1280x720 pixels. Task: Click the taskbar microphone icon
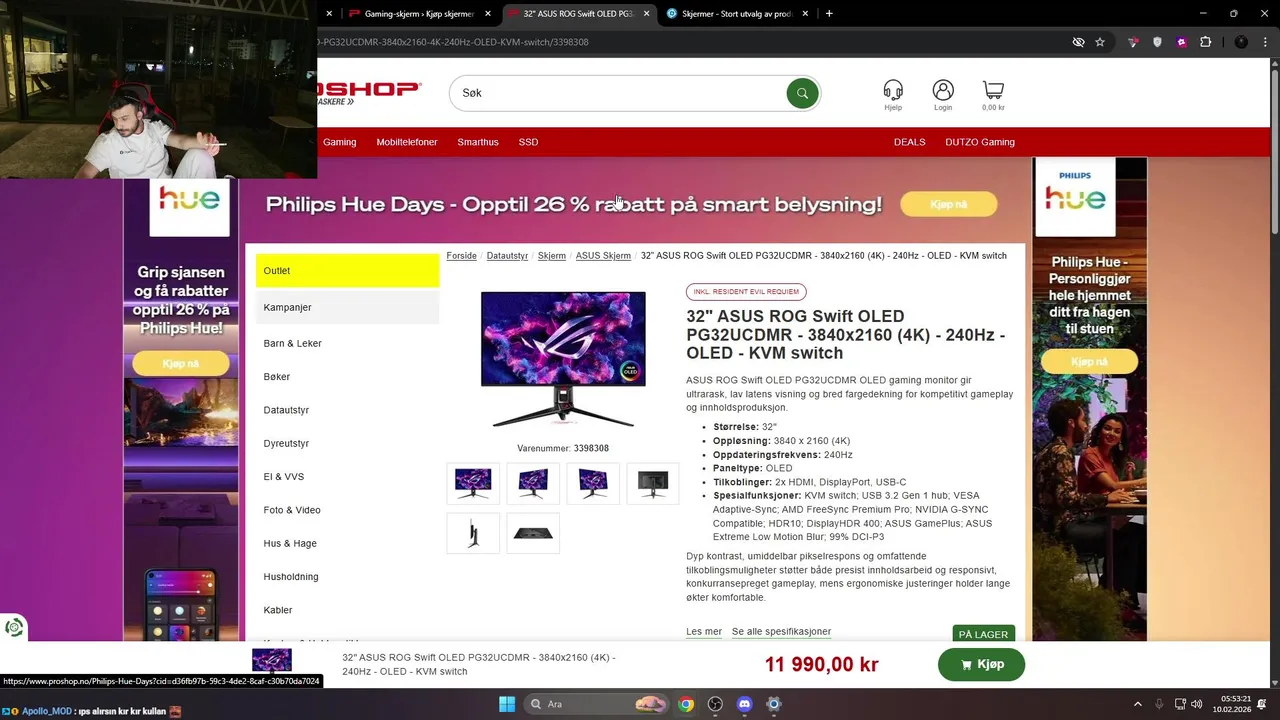pyautogui.click(x=1159, y=704)
